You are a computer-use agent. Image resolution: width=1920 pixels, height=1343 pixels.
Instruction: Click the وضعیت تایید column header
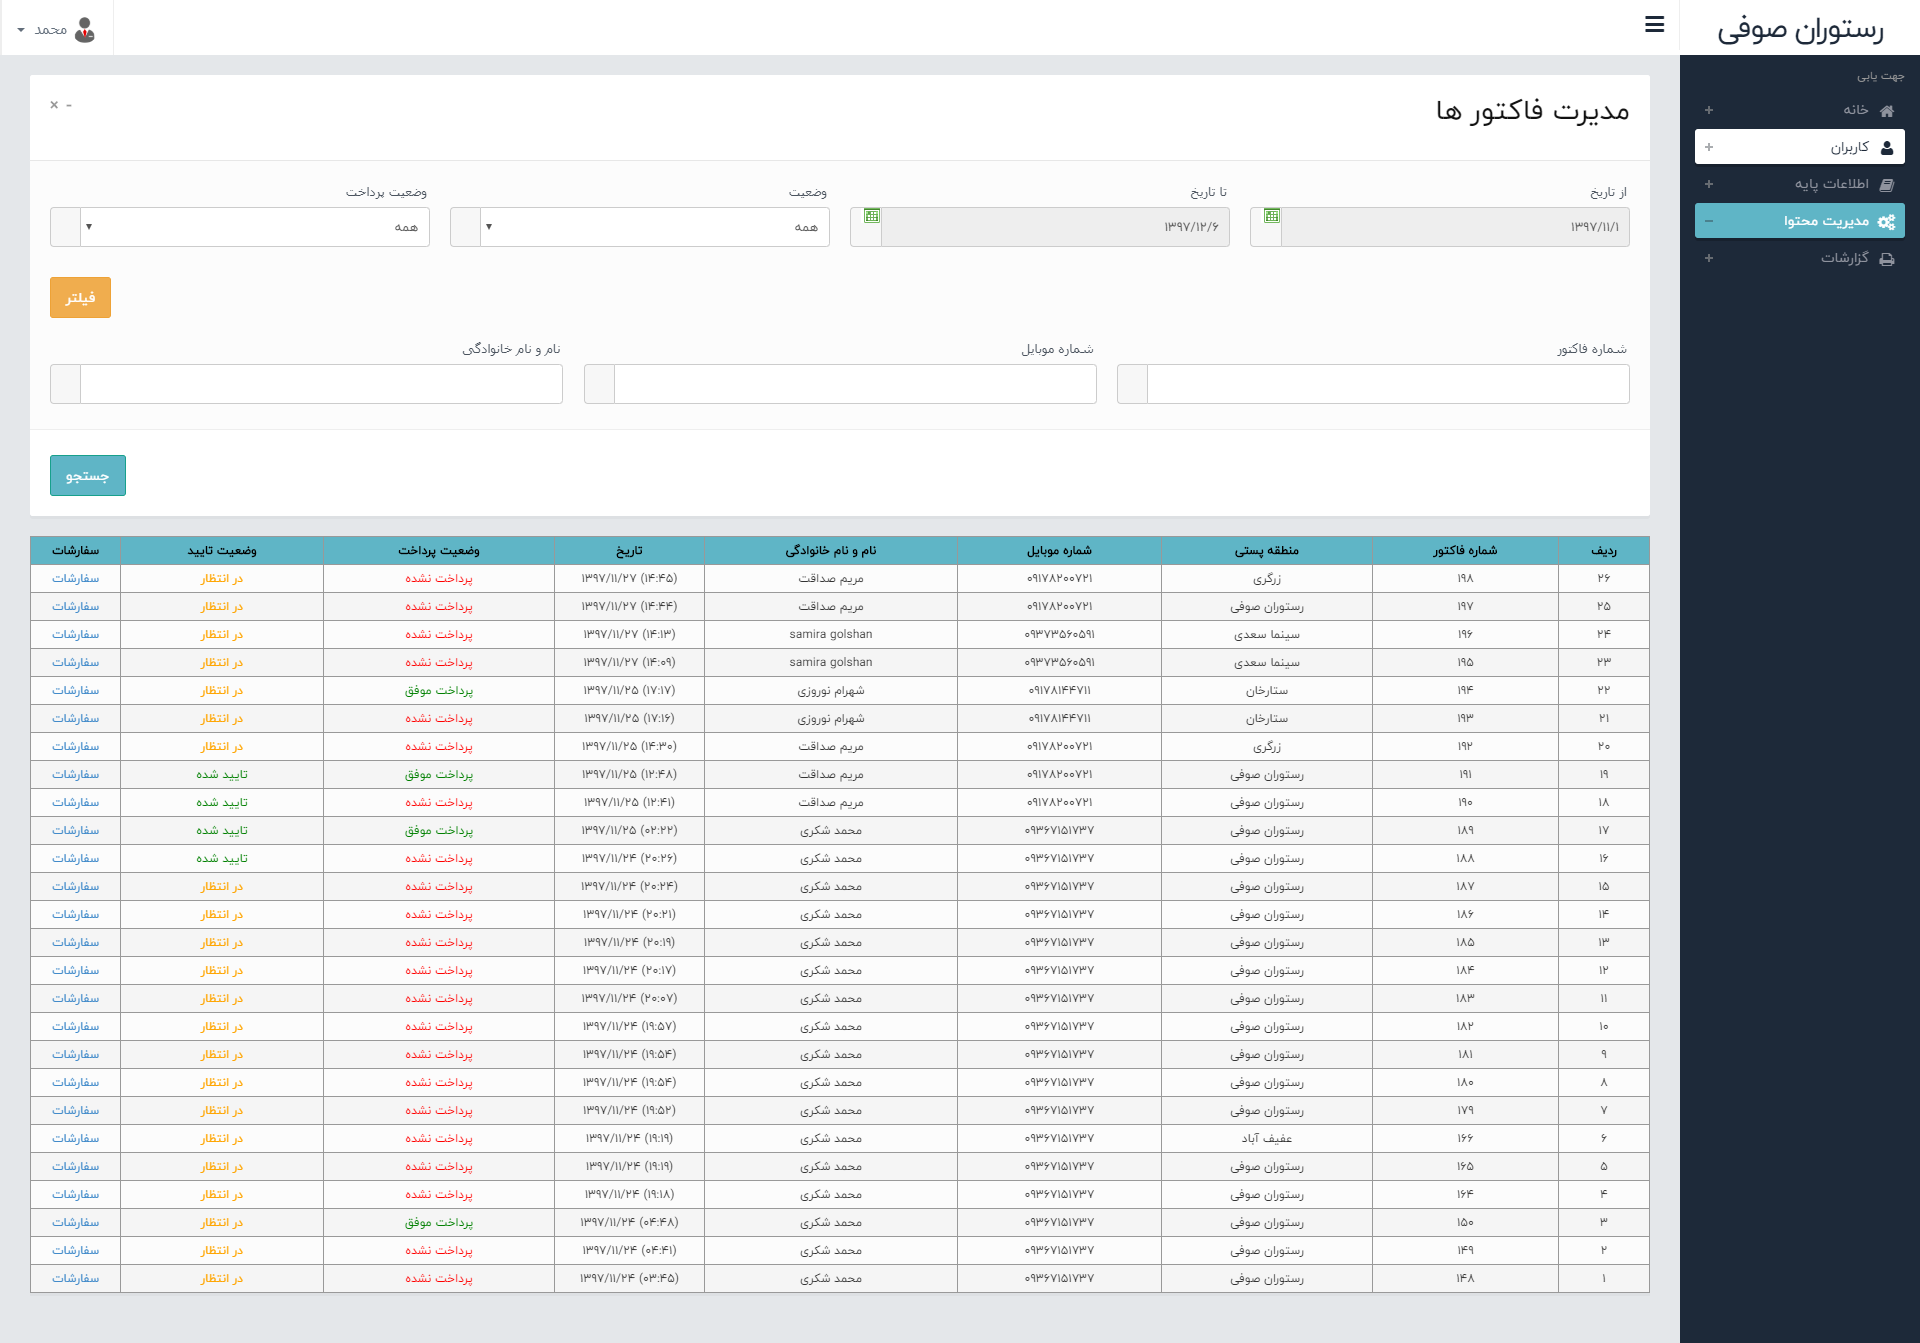click(222, 550)
